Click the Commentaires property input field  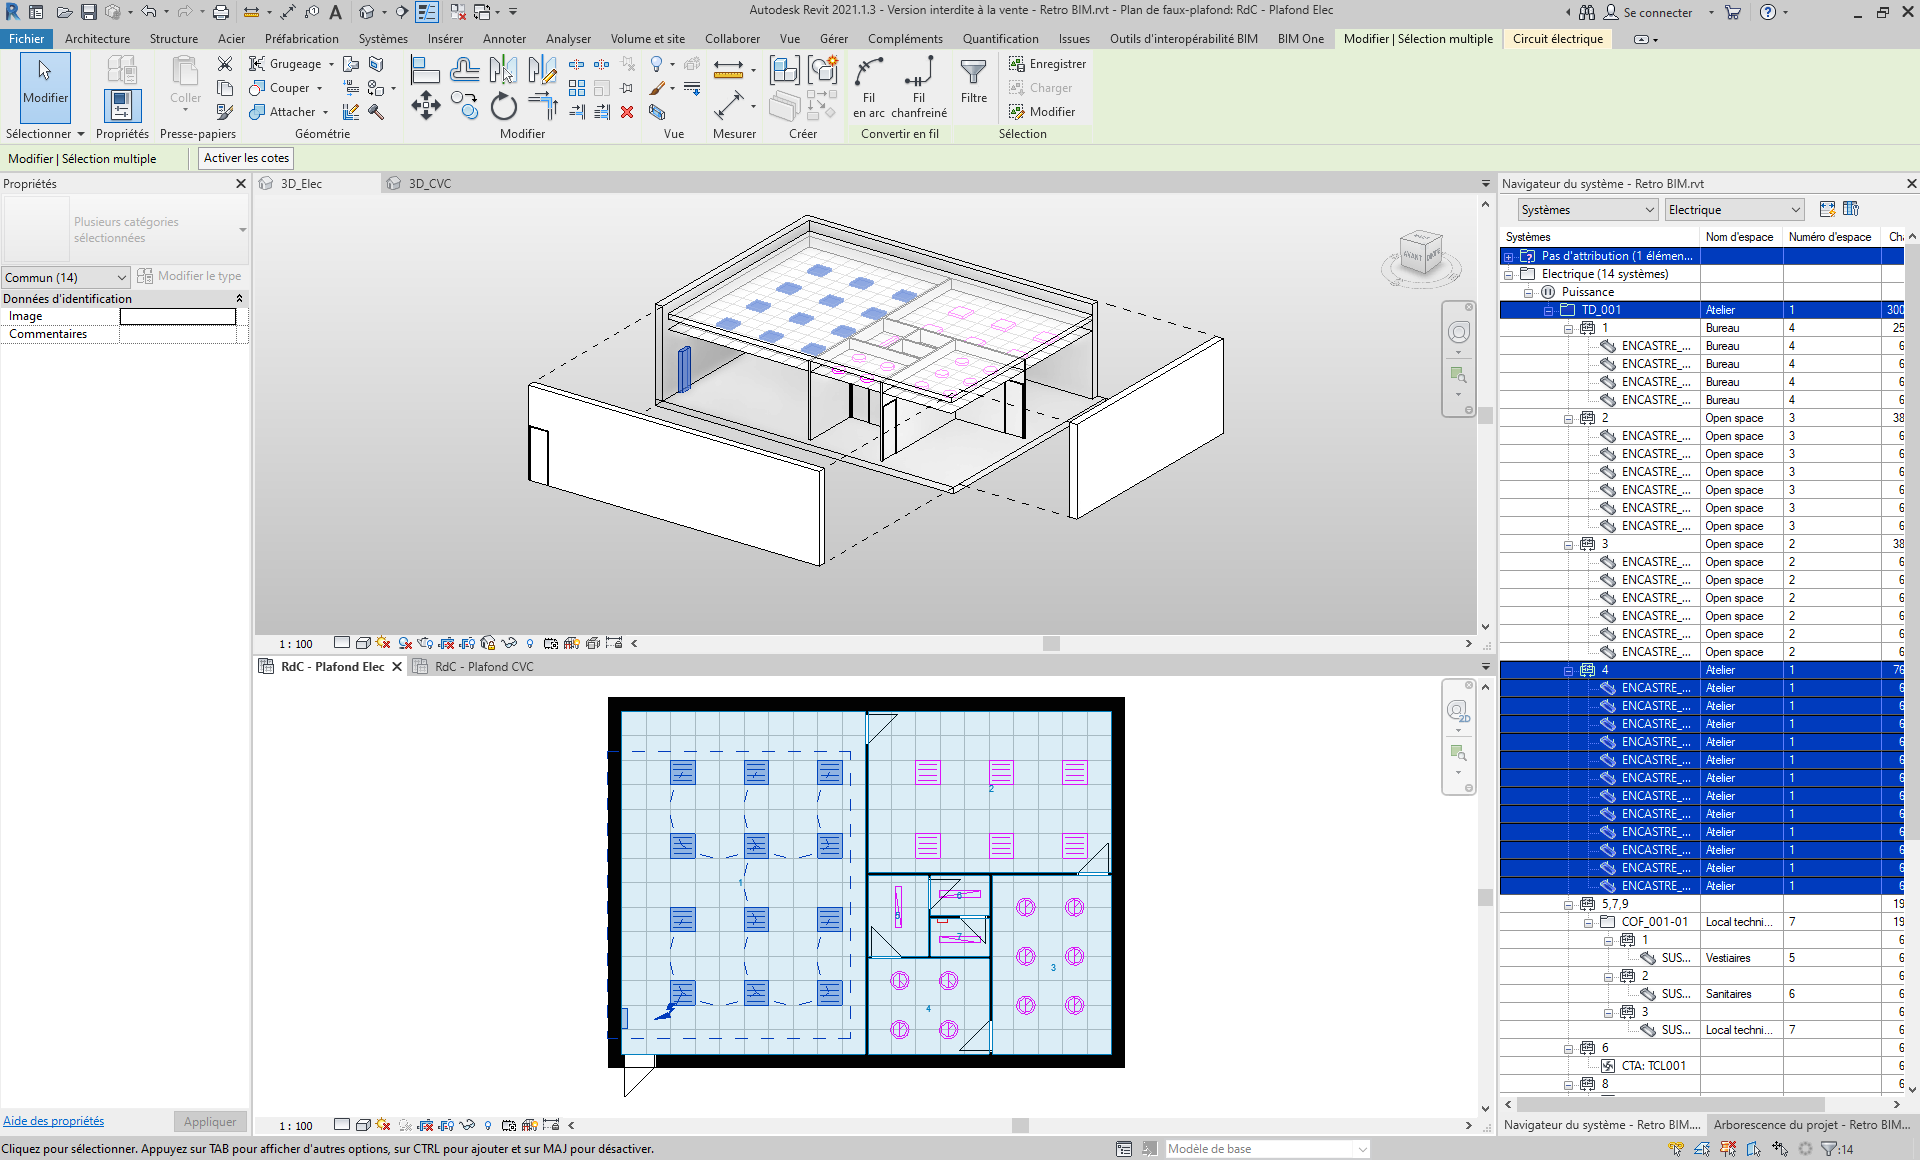click(x=178, y=334)
